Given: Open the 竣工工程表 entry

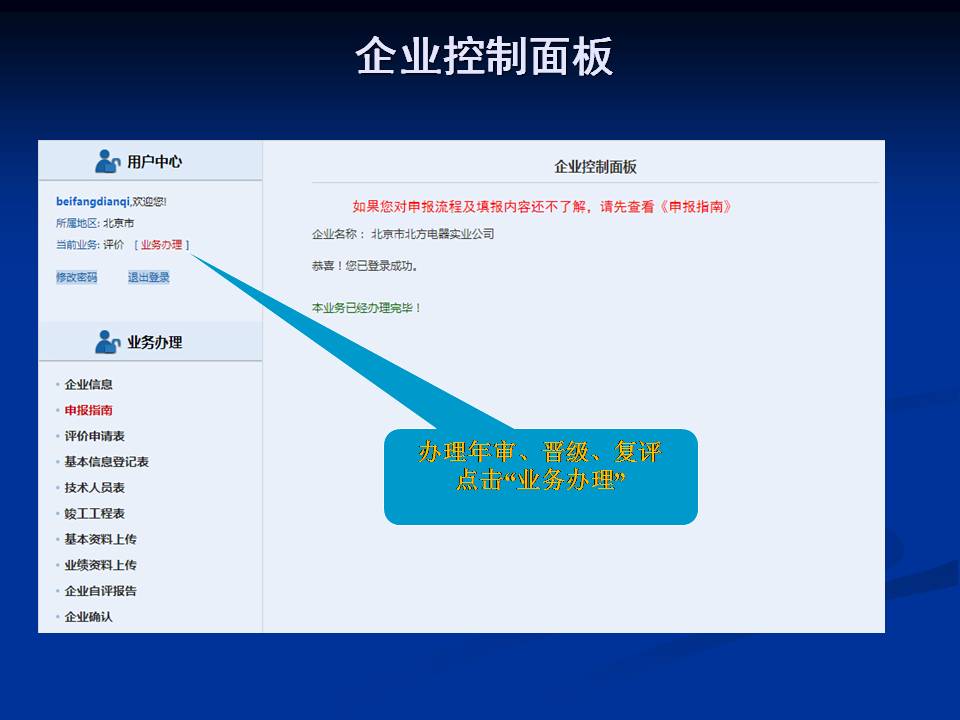Looking at the screenshot, I should [95, 513].
